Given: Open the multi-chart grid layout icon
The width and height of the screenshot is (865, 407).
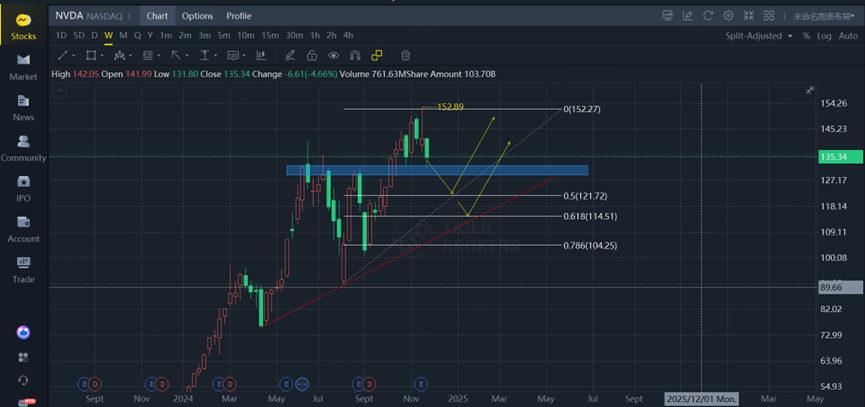Looking at the screenshot, I should pyautogui.click(x=769, y=15).
